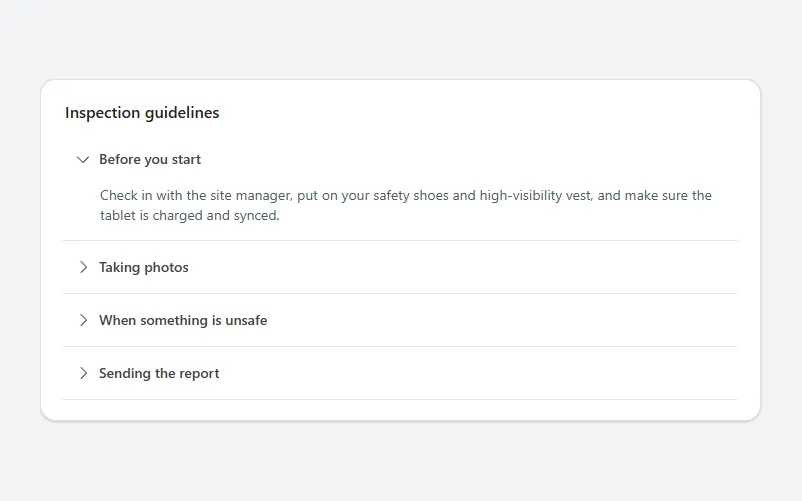Open the Taking photos section title
Screen dimensions: 802x501
click(x=144, y=267)
